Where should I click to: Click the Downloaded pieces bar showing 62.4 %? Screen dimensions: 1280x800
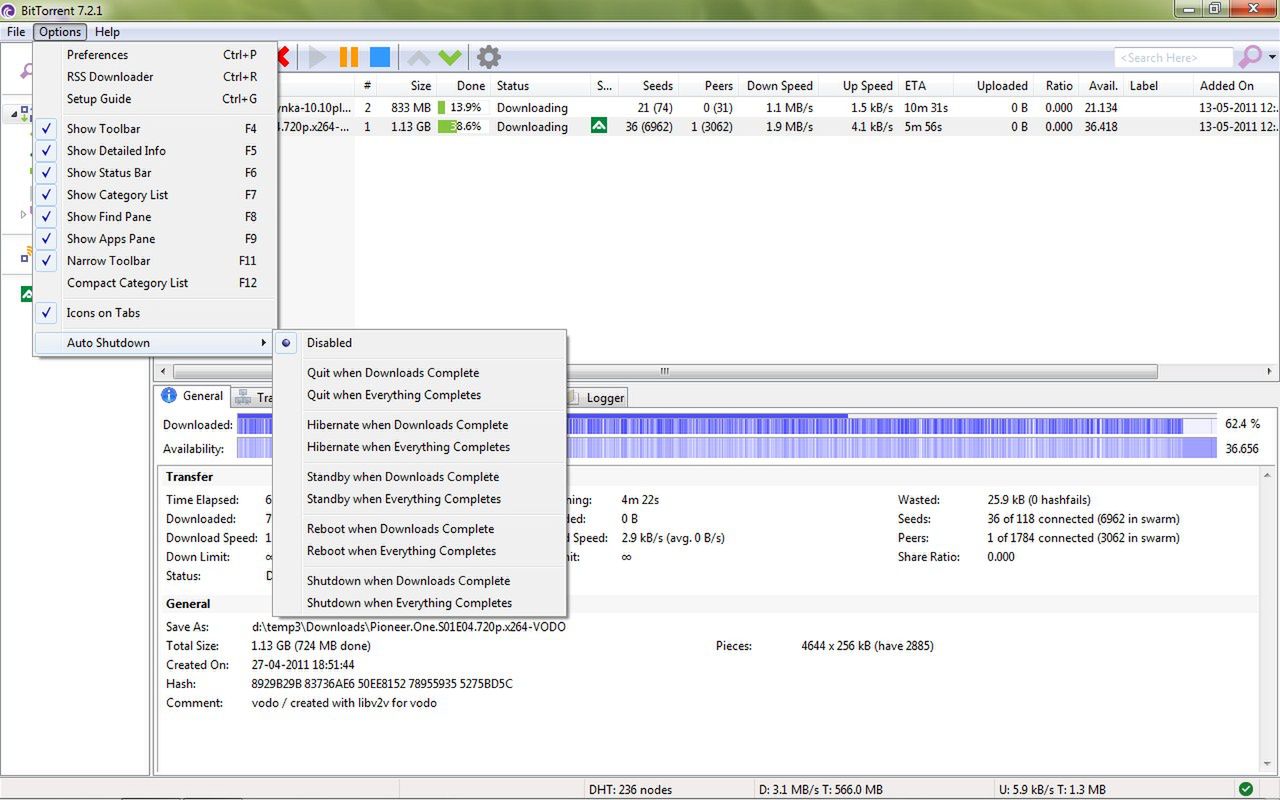tap(727, 424)
